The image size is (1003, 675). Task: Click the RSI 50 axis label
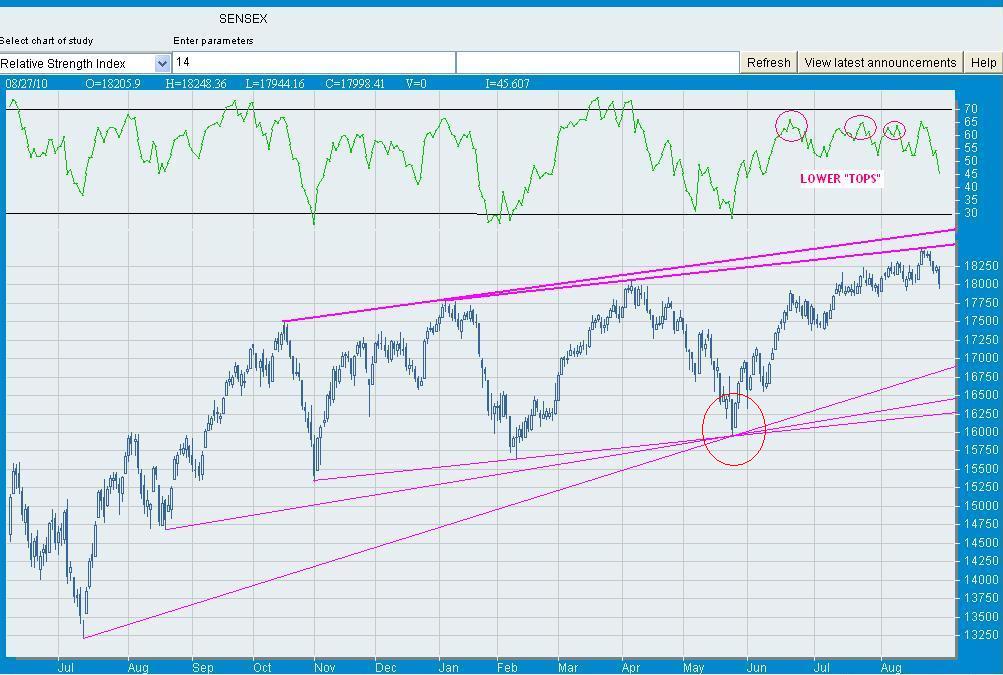pos(970,161)
